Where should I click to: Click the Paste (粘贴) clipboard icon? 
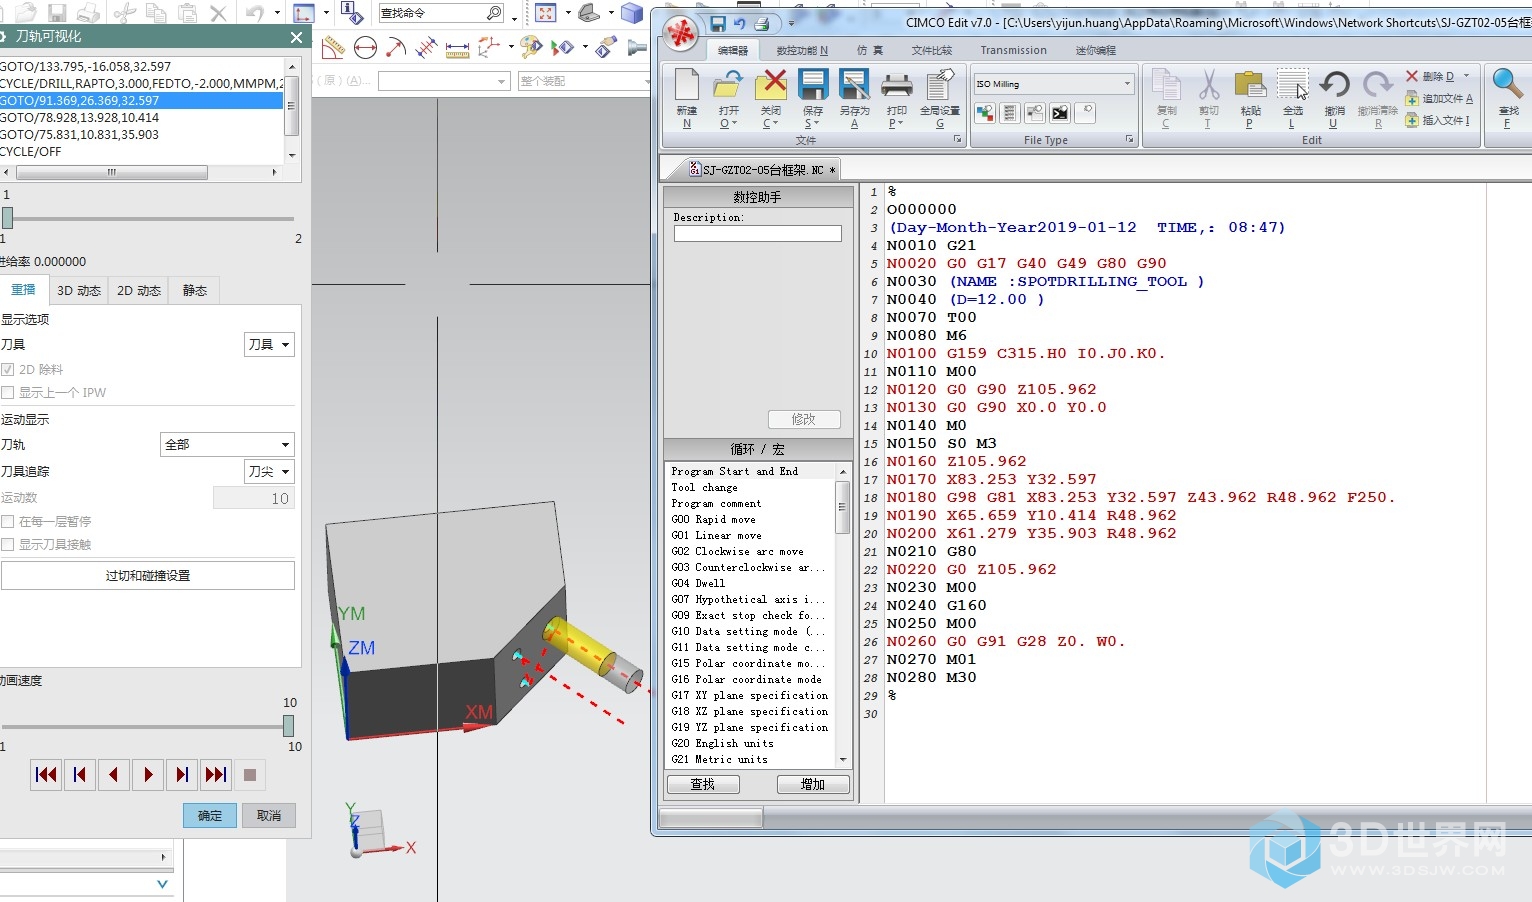pos(1250,86)
